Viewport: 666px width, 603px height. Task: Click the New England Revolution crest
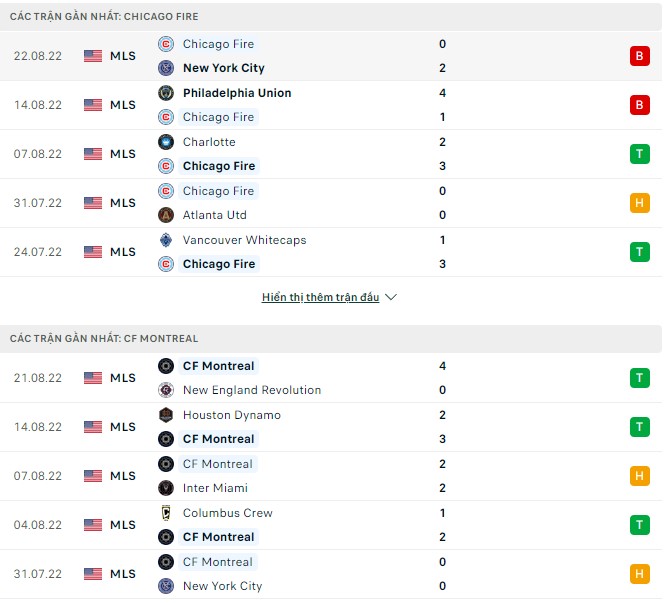point(166,390)
